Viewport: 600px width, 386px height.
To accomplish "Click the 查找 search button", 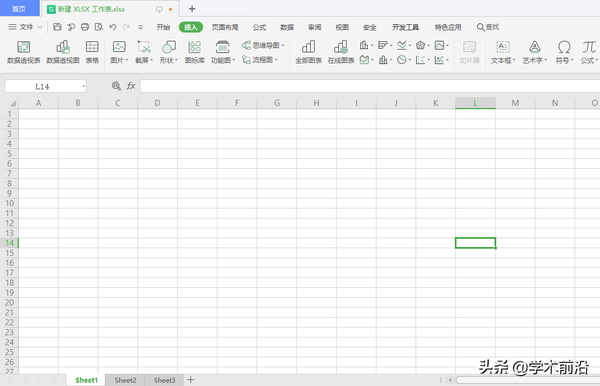I will (x=488, y=27).
